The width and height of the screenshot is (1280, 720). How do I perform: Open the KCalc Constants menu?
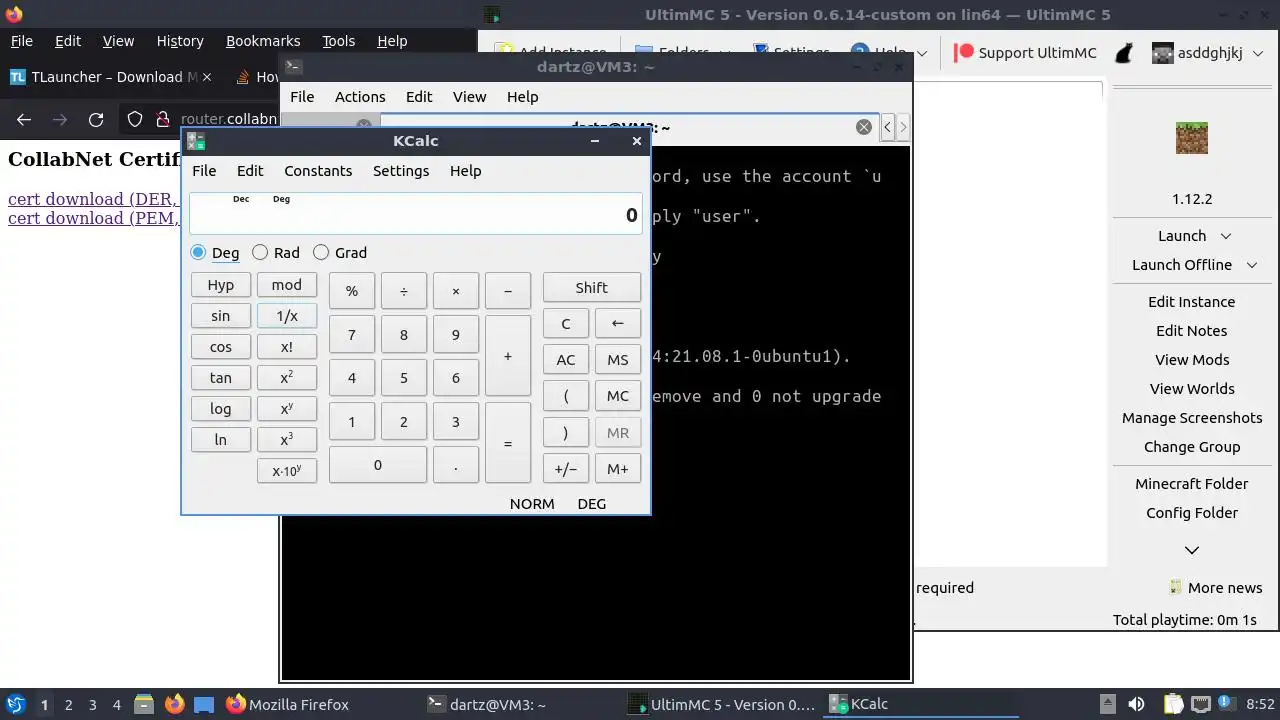(318, 171)
